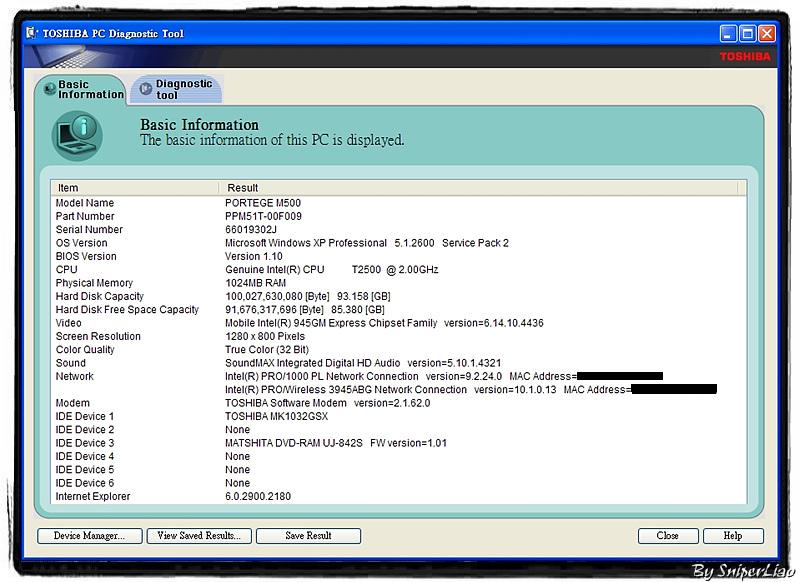Click Version 1.10 value
Viewport: 800px width, 582px height.
254,256
